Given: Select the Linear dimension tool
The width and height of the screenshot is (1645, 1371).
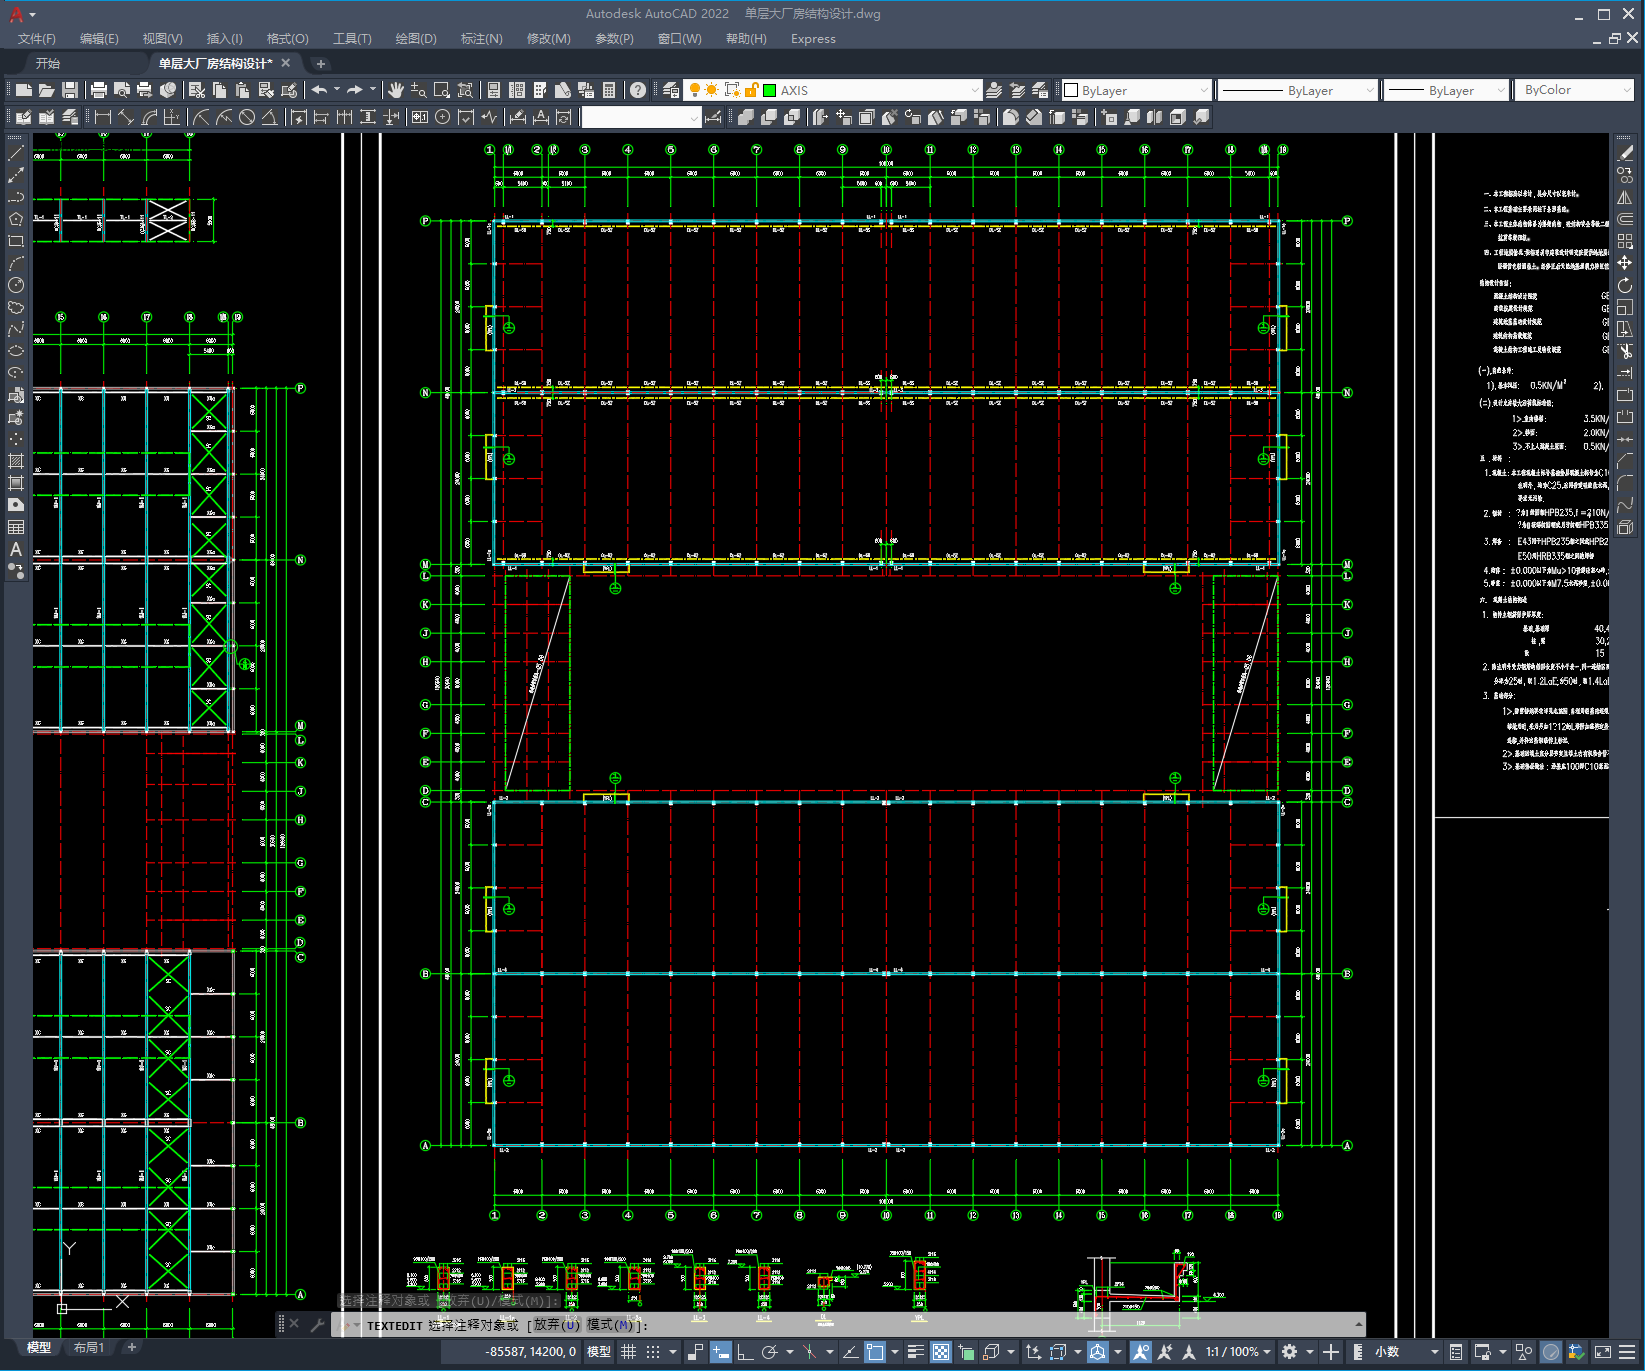Looking at the screenshot, I should pyautogui.click(x=102, y=117).
